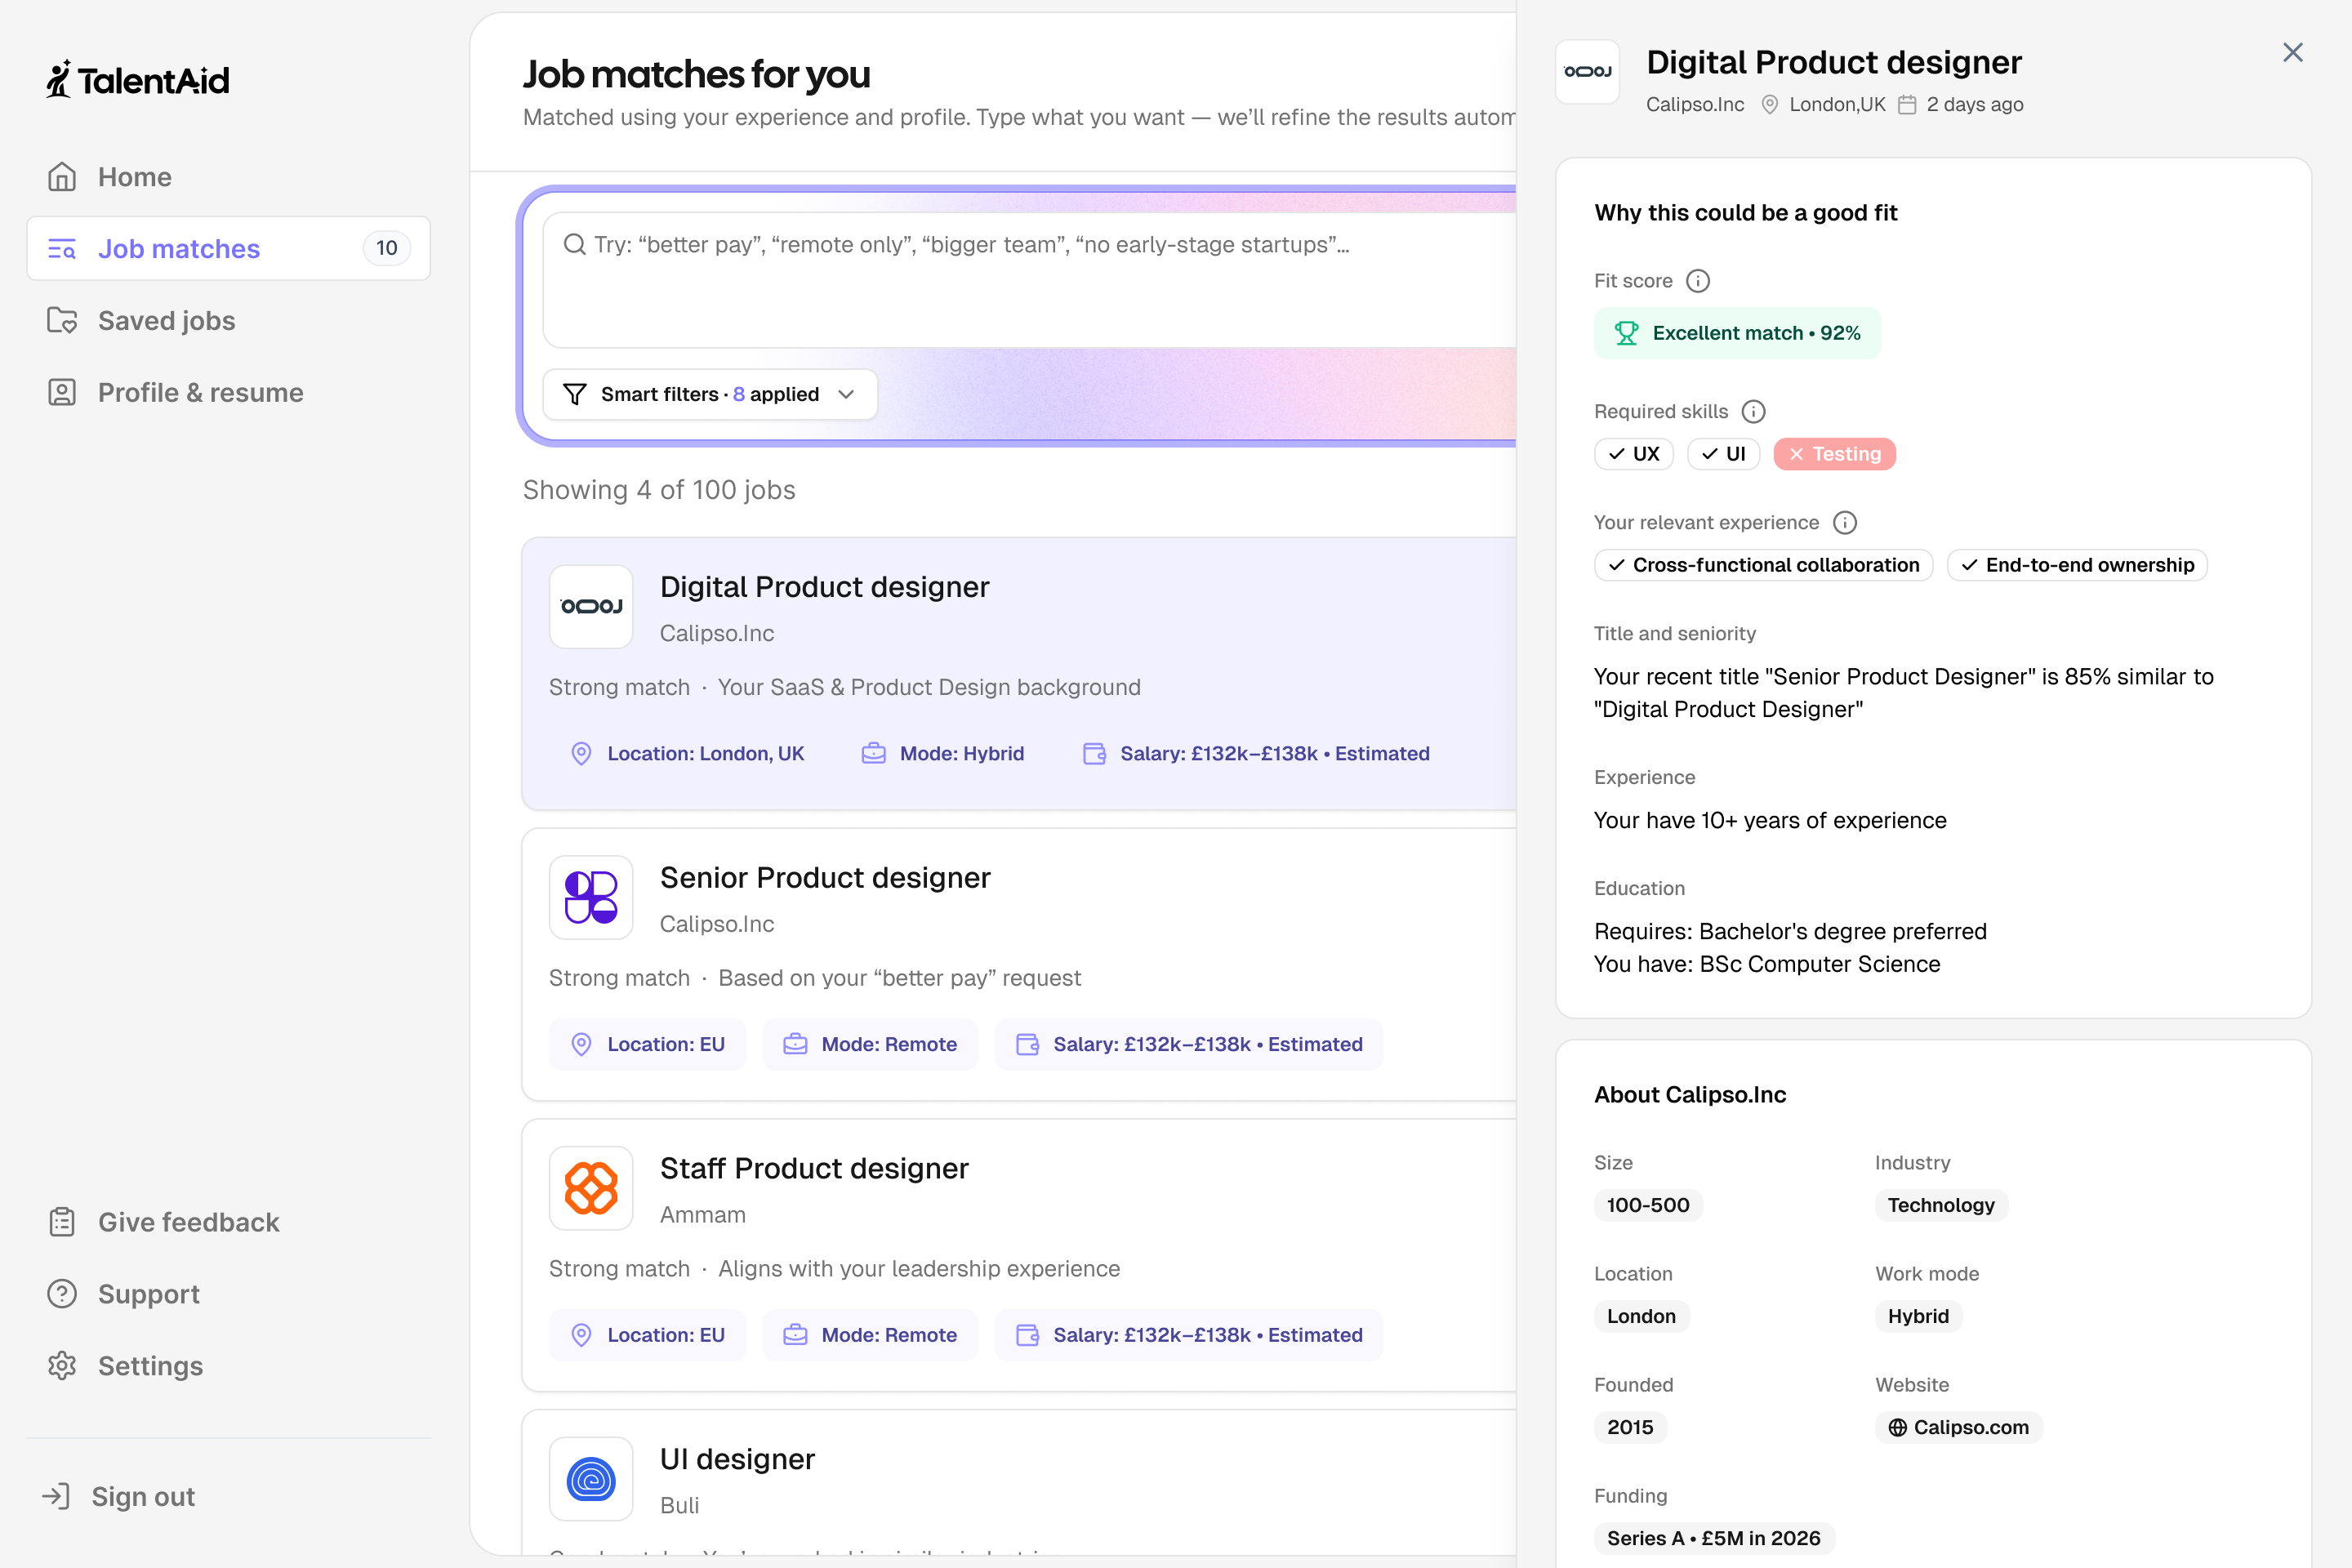Click the Fit score info icon
Image resolution: width=2352 pixels, height=1568 pixels.
(x=1698, y=281)
